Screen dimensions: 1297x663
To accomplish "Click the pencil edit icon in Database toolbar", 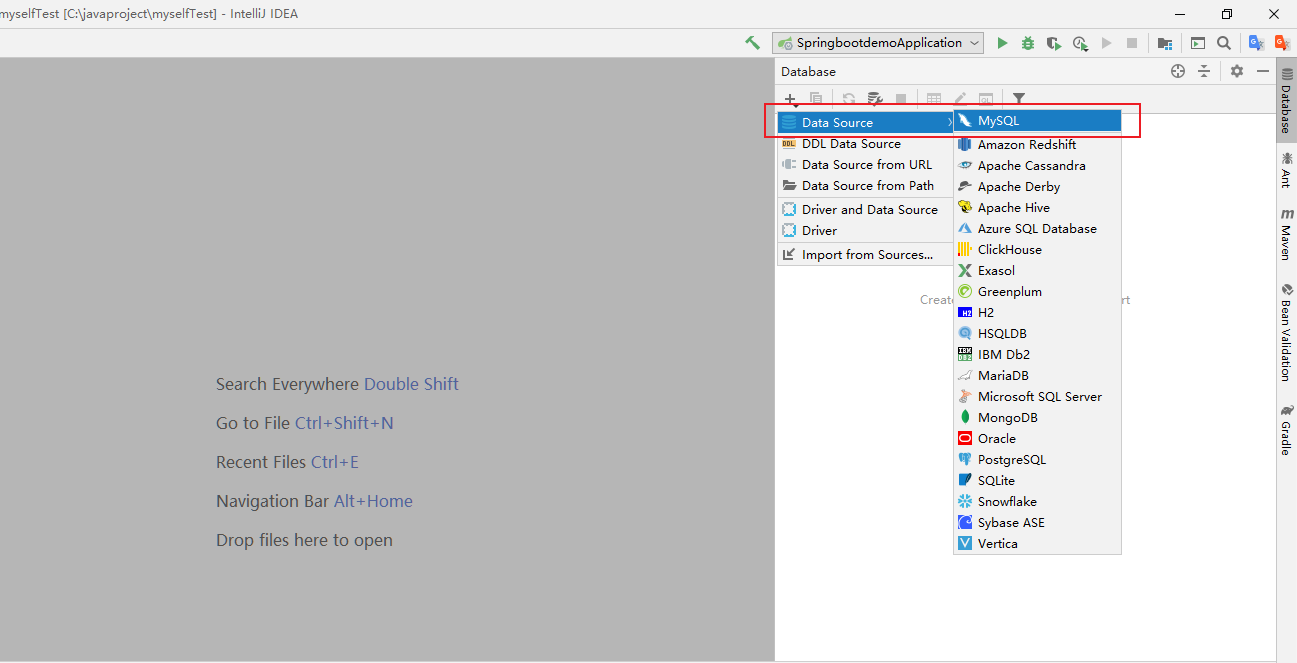I will (x=960, y=99).
